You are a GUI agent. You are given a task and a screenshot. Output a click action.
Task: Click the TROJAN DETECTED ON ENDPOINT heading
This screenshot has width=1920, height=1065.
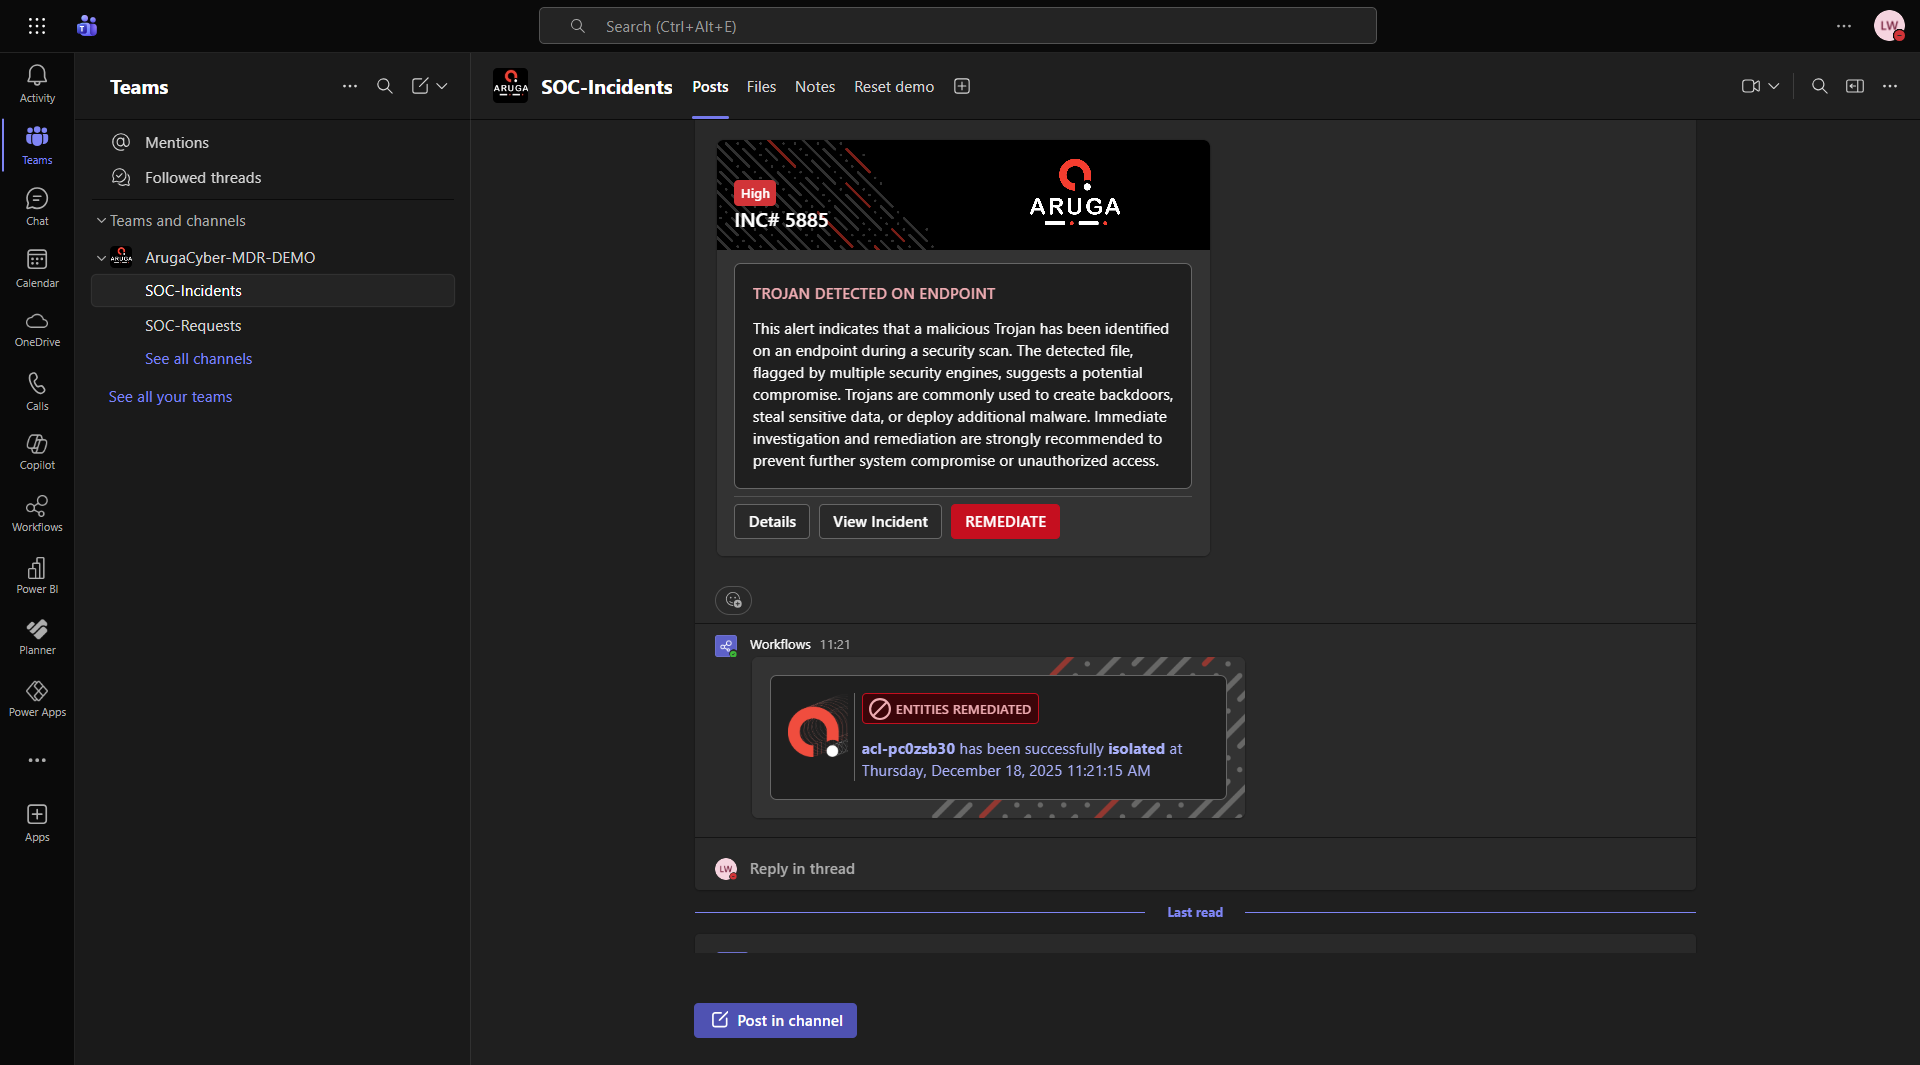(873, 294)
